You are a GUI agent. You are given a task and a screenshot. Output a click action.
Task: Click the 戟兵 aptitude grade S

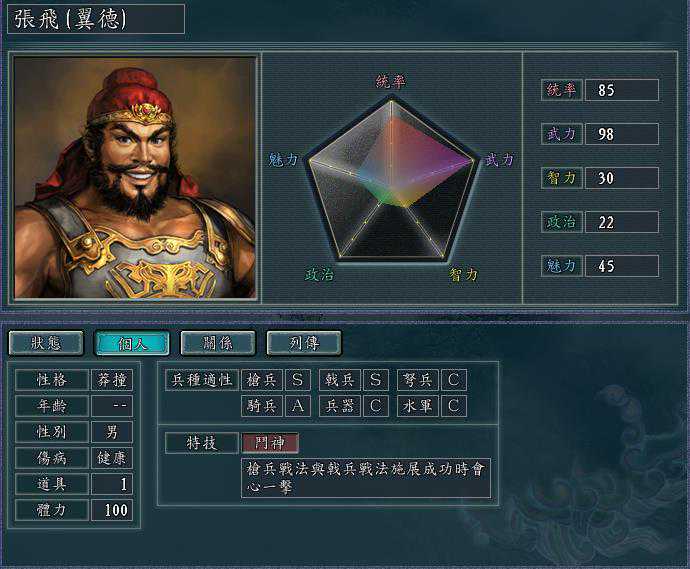pos(376,380)
